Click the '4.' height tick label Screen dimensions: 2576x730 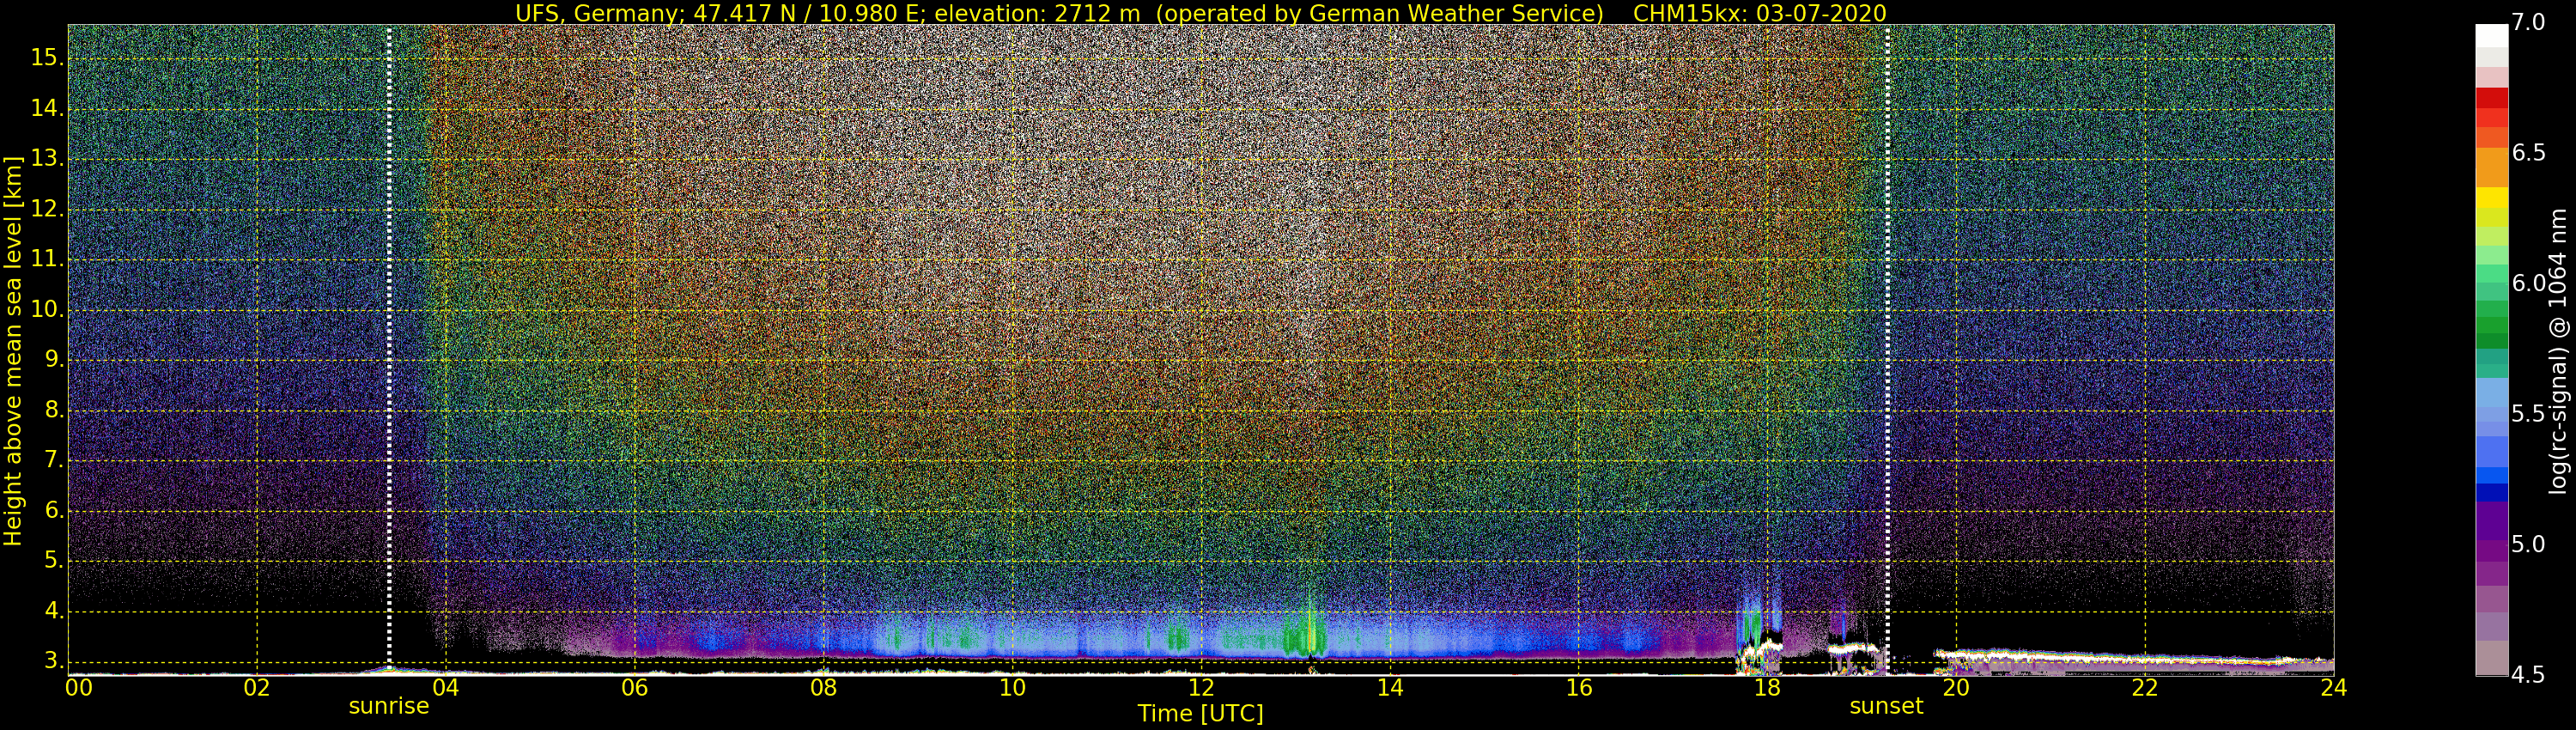coord(53,611)
